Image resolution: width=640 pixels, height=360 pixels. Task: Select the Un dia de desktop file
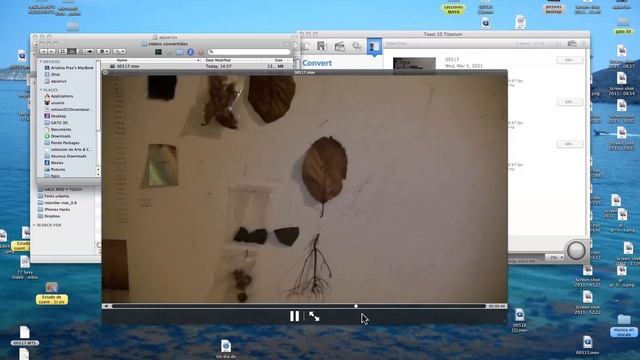click(226, 349)
